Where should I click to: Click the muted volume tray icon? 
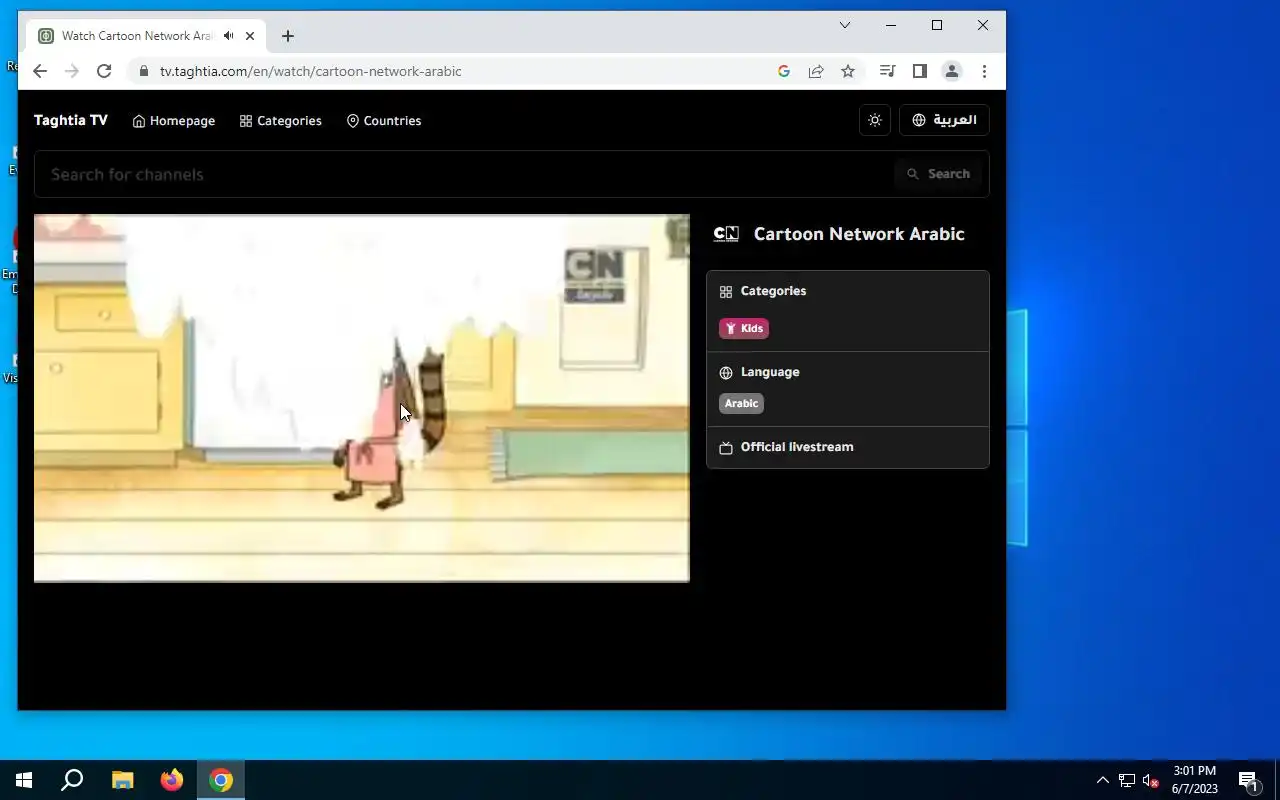(x=1151, y=780)
